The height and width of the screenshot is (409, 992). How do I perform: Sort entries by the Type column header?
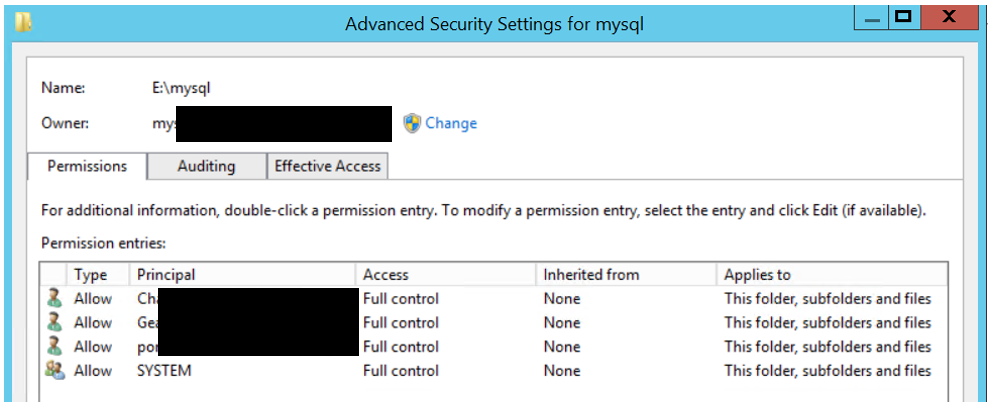90,274
